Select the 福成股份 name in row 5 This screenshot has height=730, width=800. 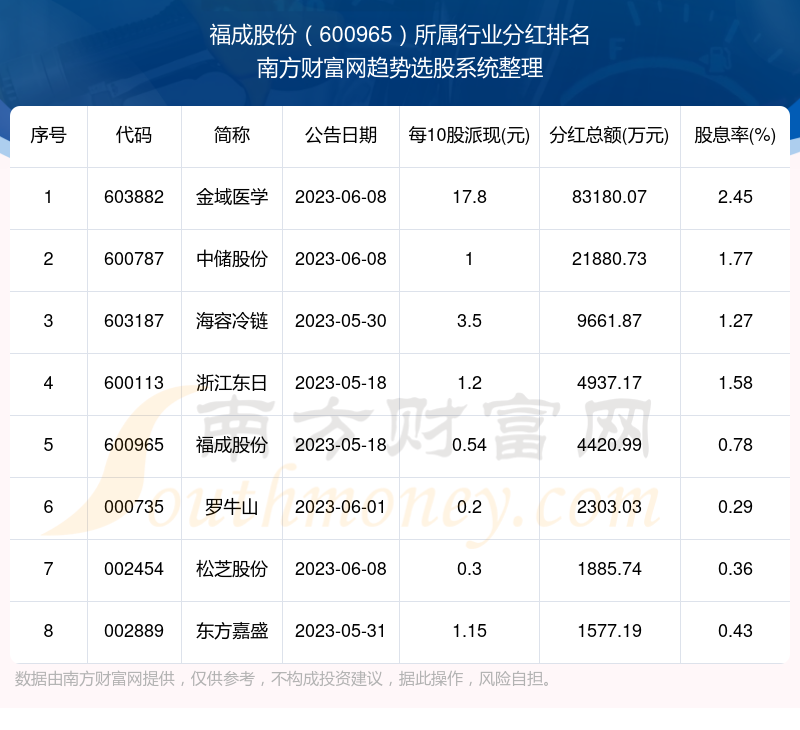click(232, 445)
